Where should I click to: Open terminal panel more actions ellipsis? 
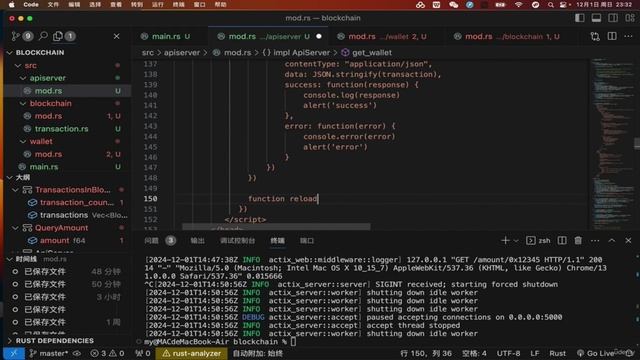click(595, 240)
